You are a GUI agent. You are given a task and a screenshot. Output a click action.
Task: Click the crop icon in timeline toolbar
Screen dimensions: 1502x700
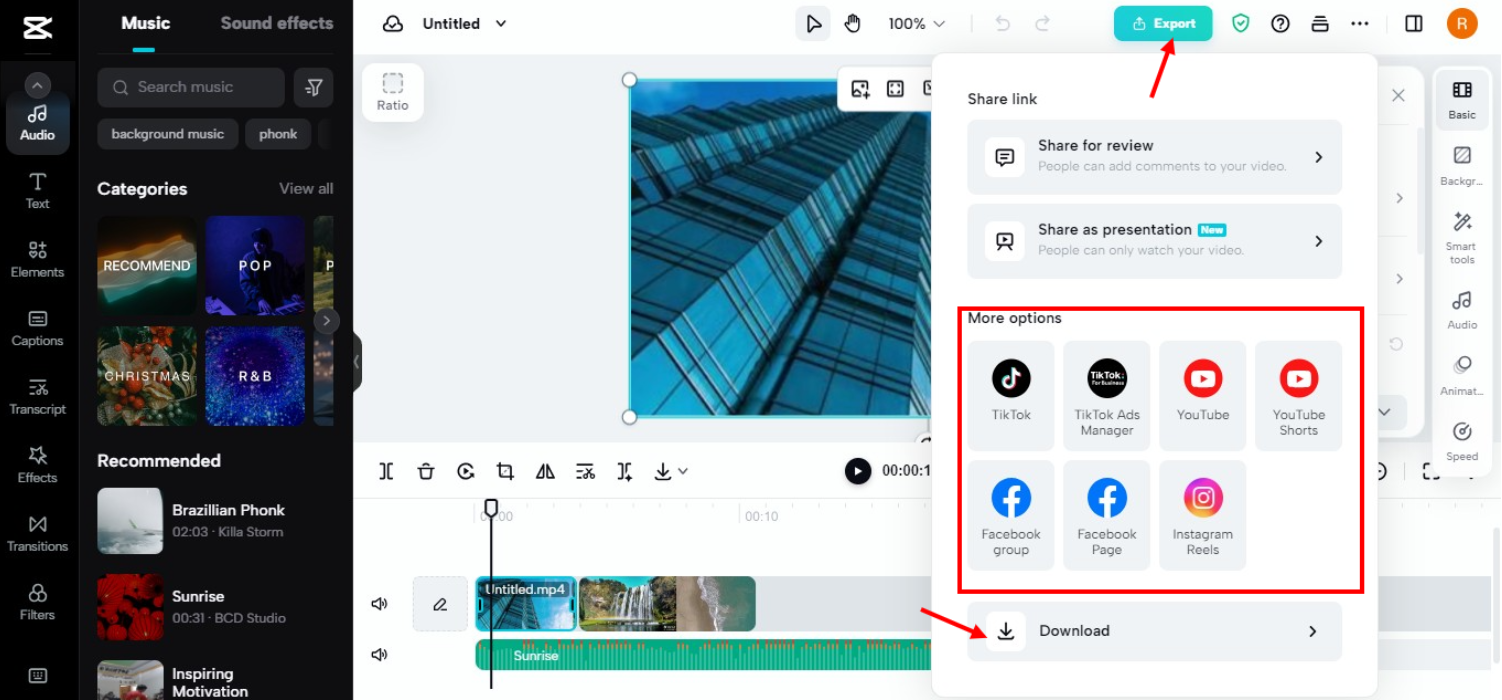coord(505,471)
